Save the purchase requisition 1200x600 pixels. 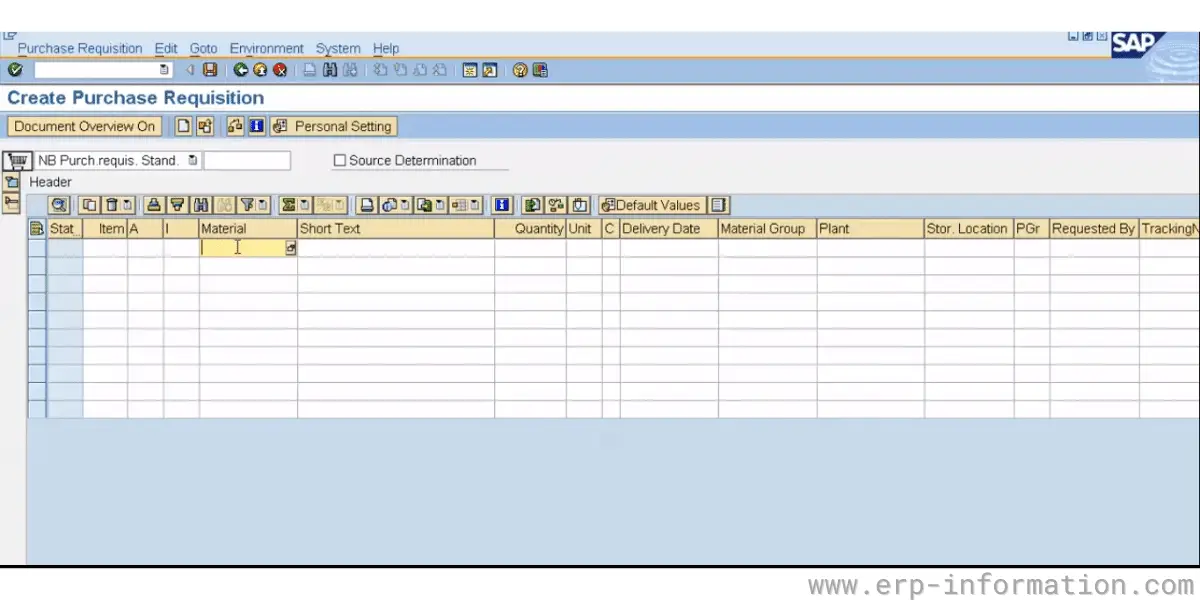tap(210, 69)
